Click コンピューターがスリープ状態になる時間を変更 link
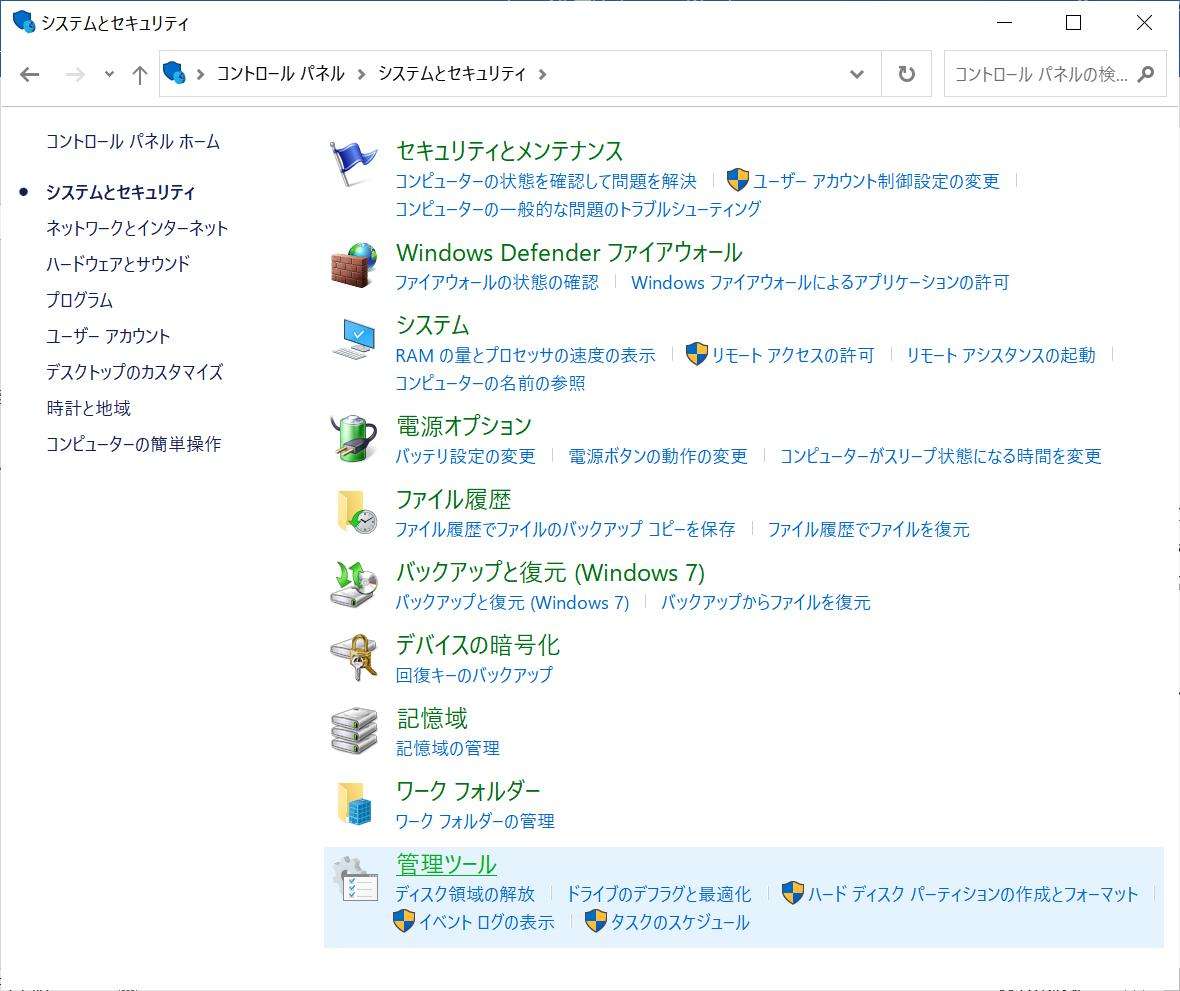 [941, 456]
